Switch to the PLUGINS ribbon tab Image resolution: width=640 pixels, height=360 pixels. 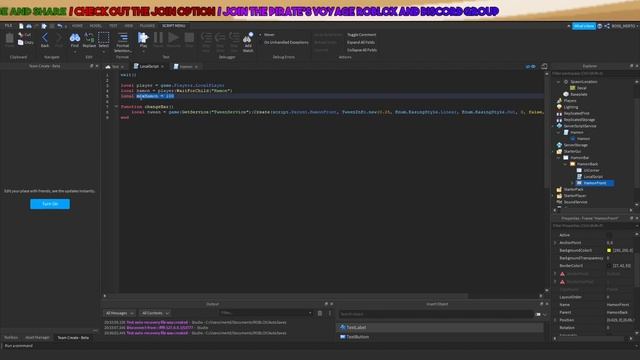[147, 26]
